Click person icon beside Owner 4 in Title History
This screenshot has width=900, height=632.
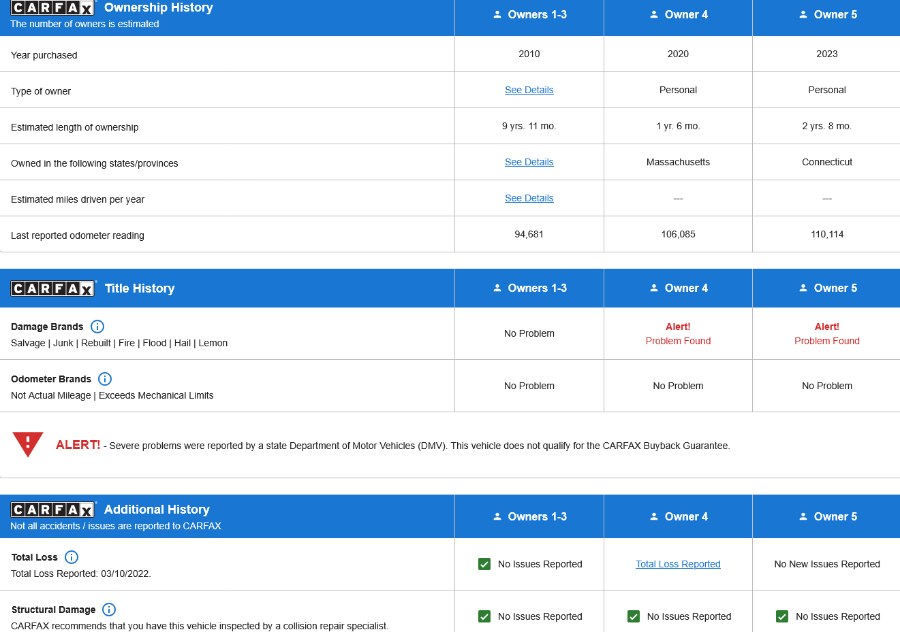[654, 288]
